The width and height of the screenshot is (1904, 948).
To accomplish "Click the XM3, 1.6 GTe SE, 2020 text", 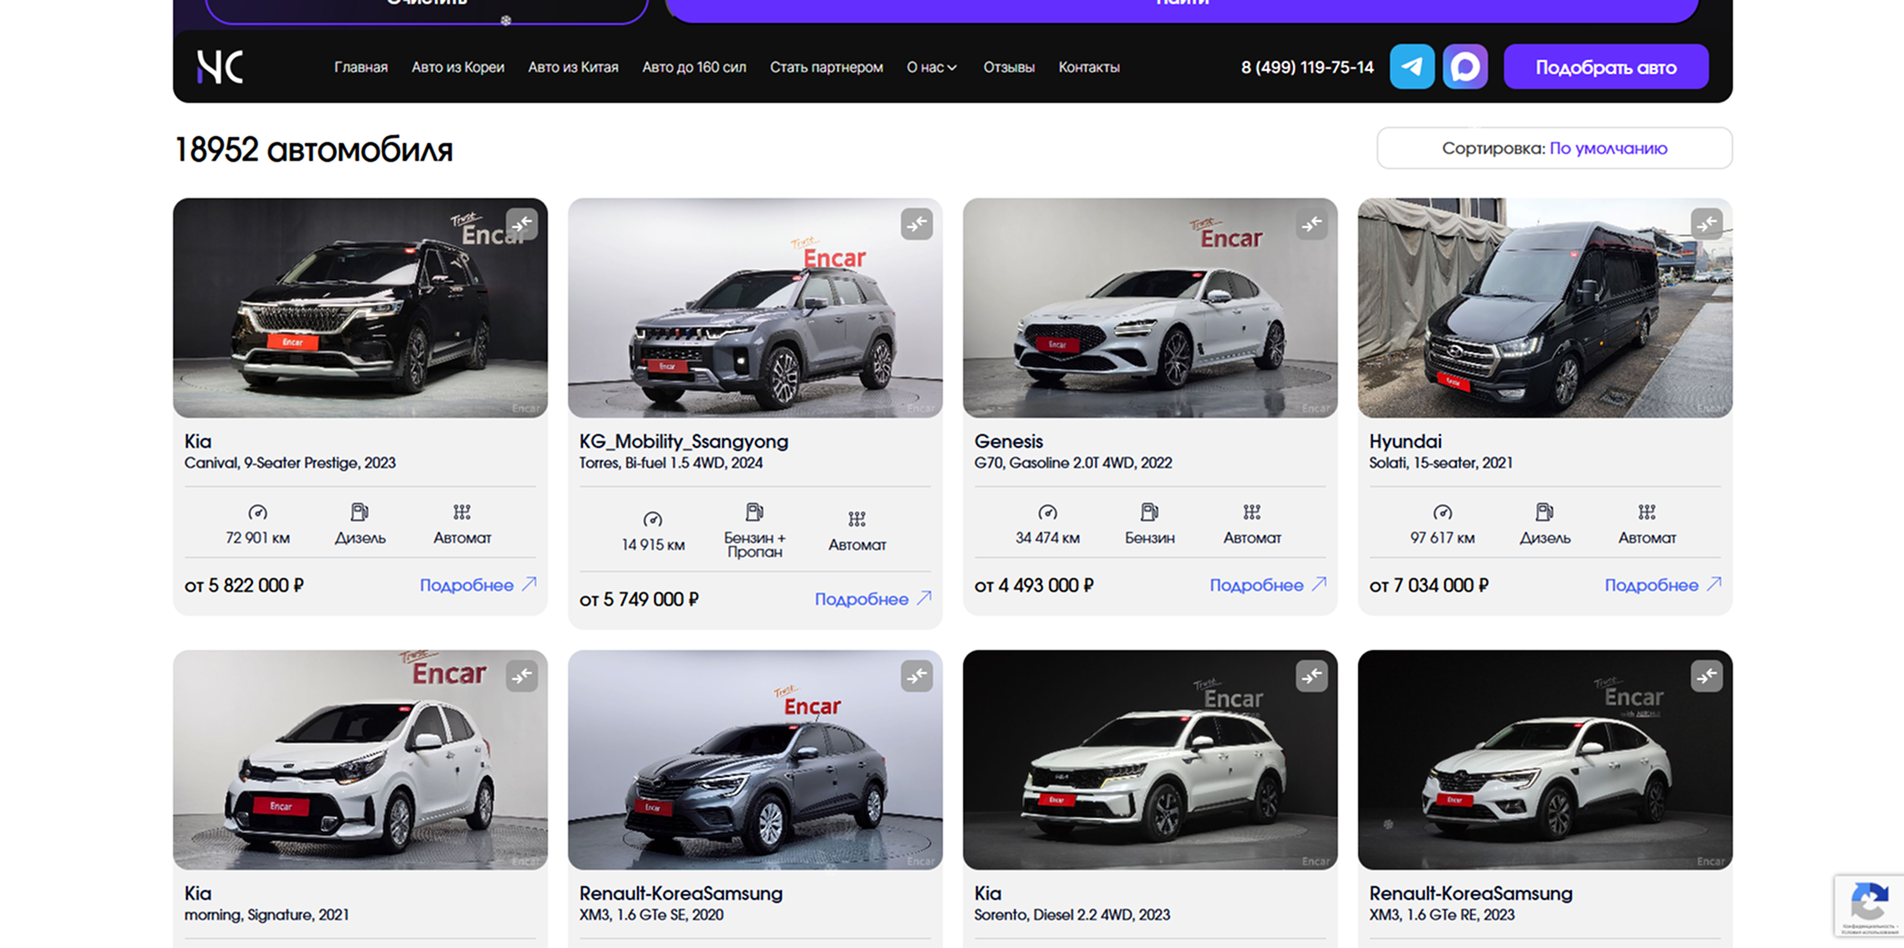I will click(651, 915).
